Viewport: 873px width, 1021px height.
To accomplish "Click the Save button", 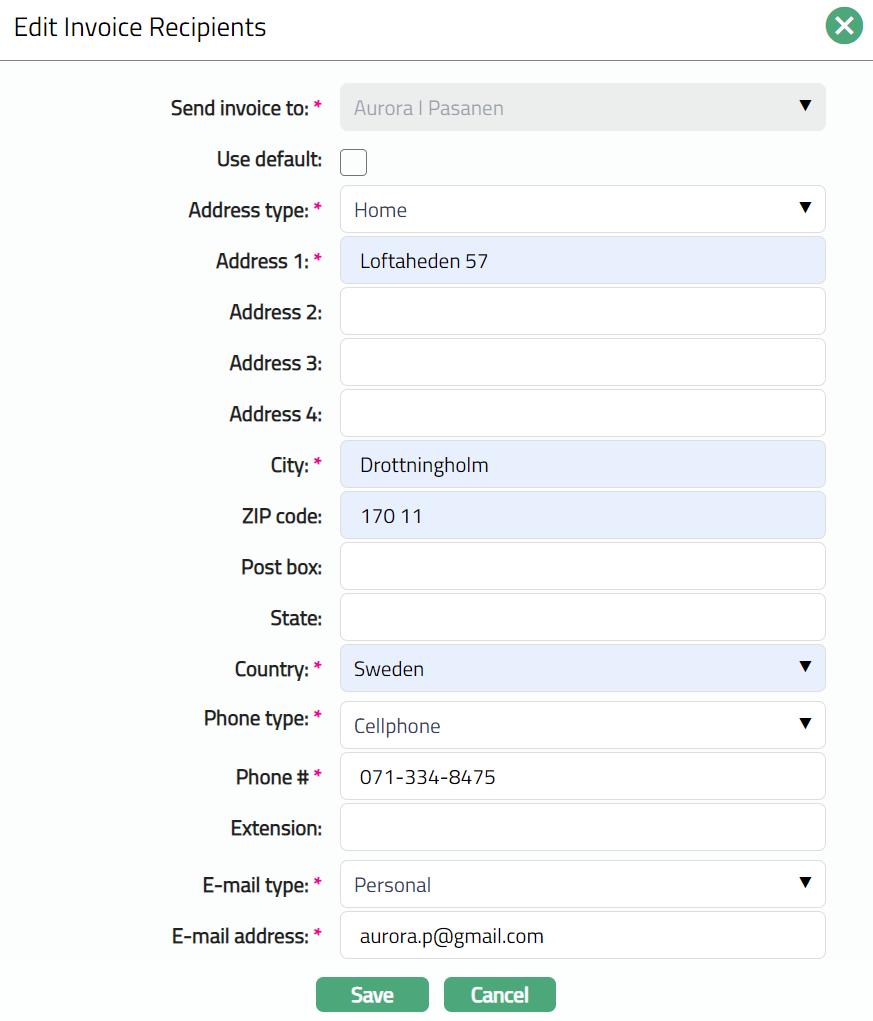I will tap(372, 995).
